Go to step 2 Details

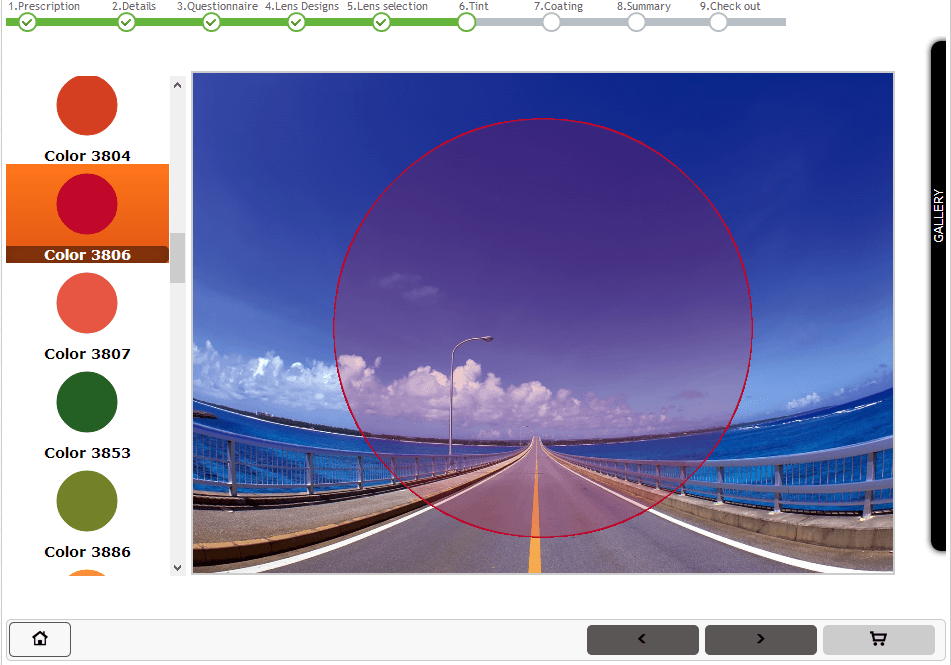click(x=126, y=22)
